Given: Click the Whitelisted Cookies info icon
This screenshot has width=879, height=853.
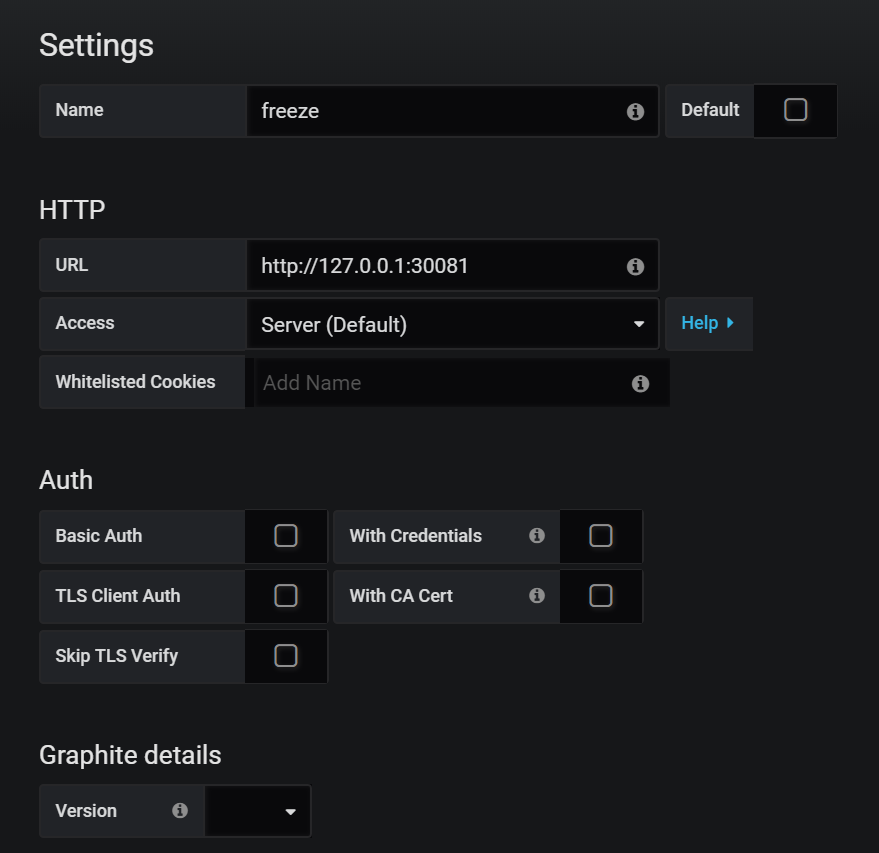Looking at the screenshot, I should (640, 383).
